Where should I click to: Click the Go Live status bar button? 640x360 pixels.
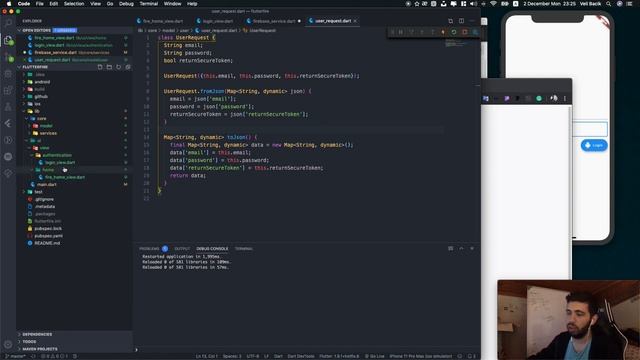tap(374, 356)
